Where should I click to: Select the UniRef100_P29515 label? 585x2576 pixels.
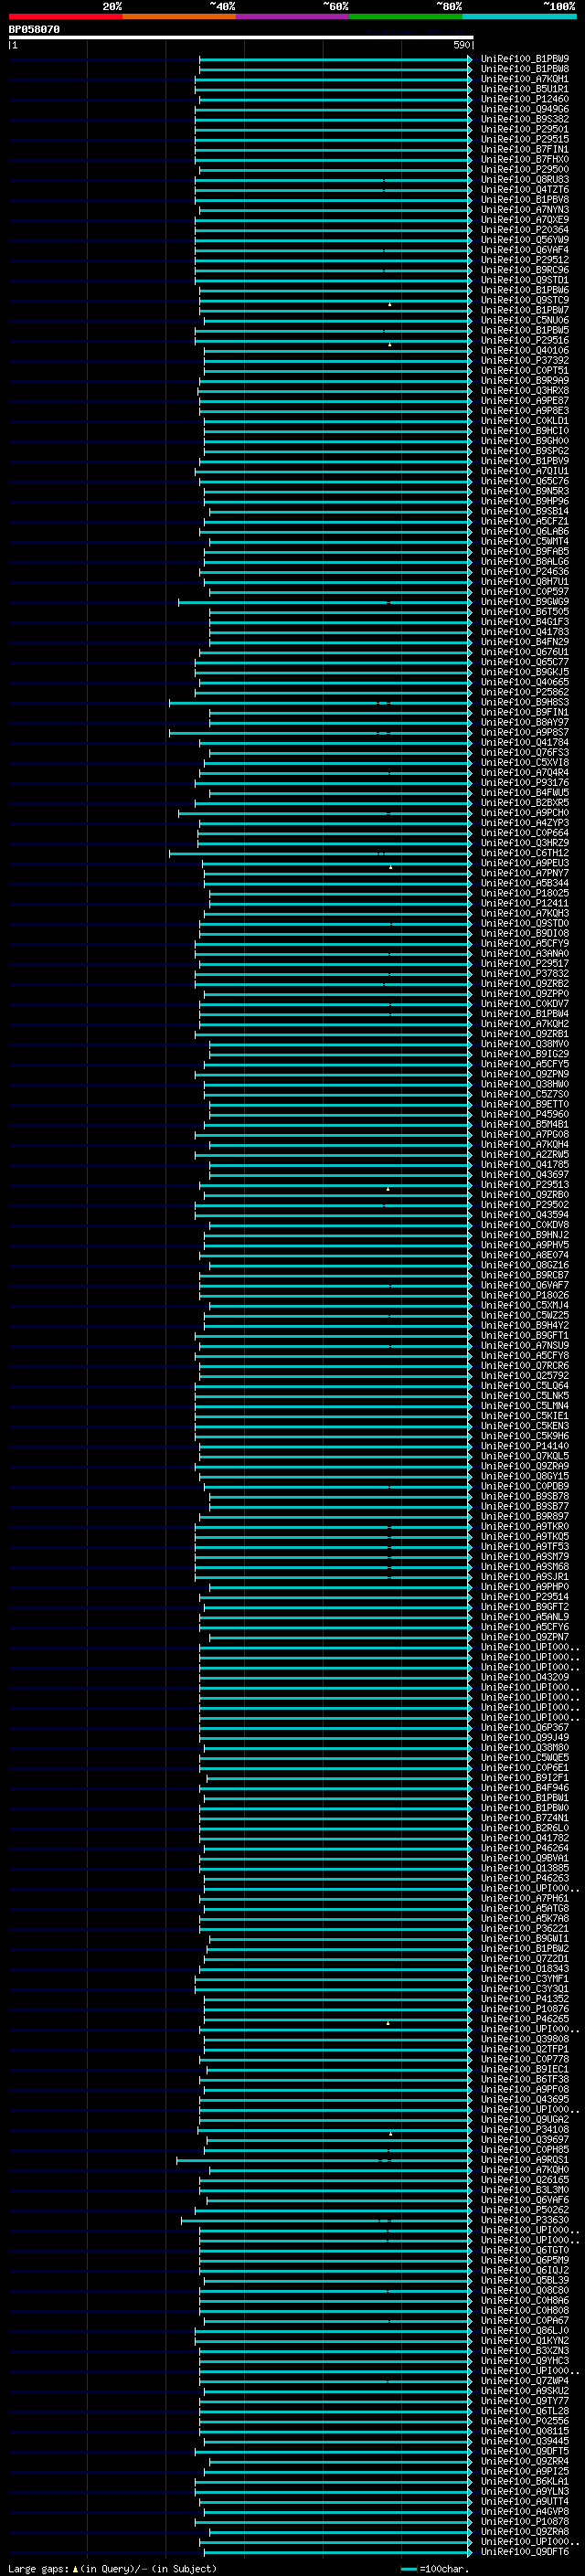pos(525,139)
